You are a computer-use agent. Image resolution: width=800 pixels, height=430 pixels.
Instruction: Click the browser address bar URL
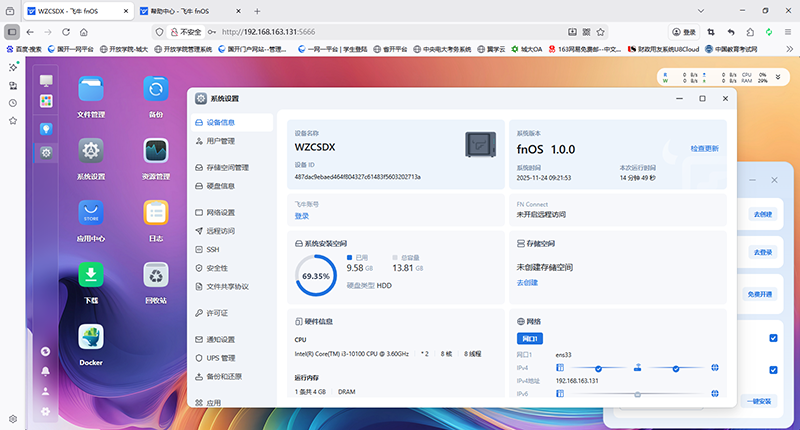(268, 32)
